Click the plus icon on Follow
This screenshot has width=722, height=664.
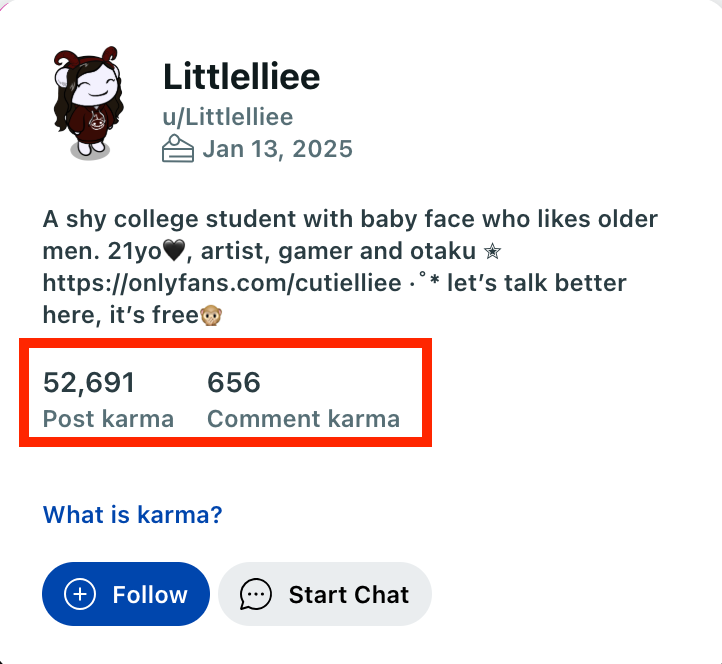tap(79, 594)
